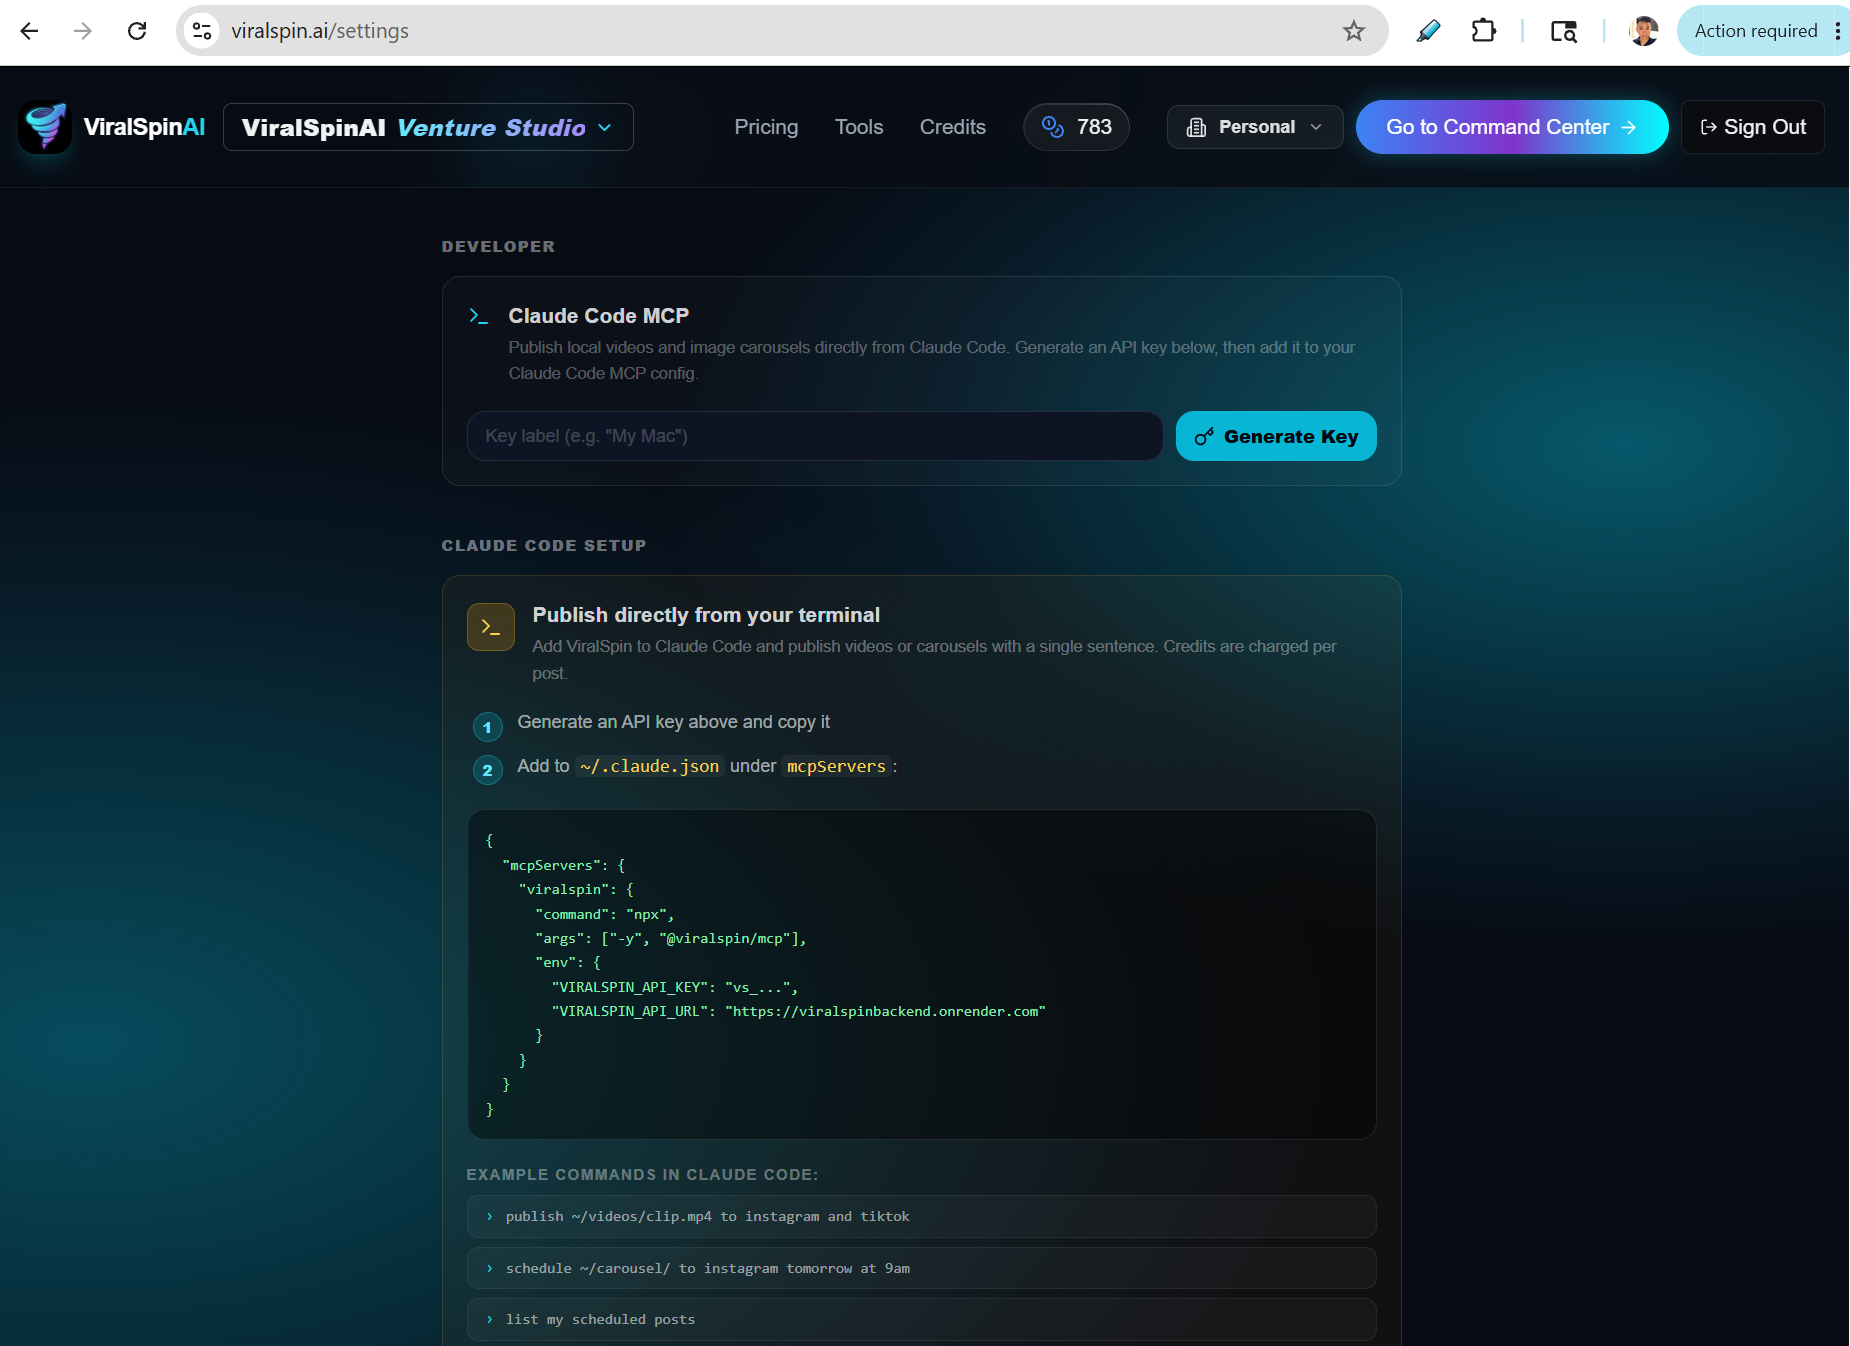Click the address bar URL viralspin.ai/settings
The width and height of the screenshot is (1850, 1346).
(320, 31)
